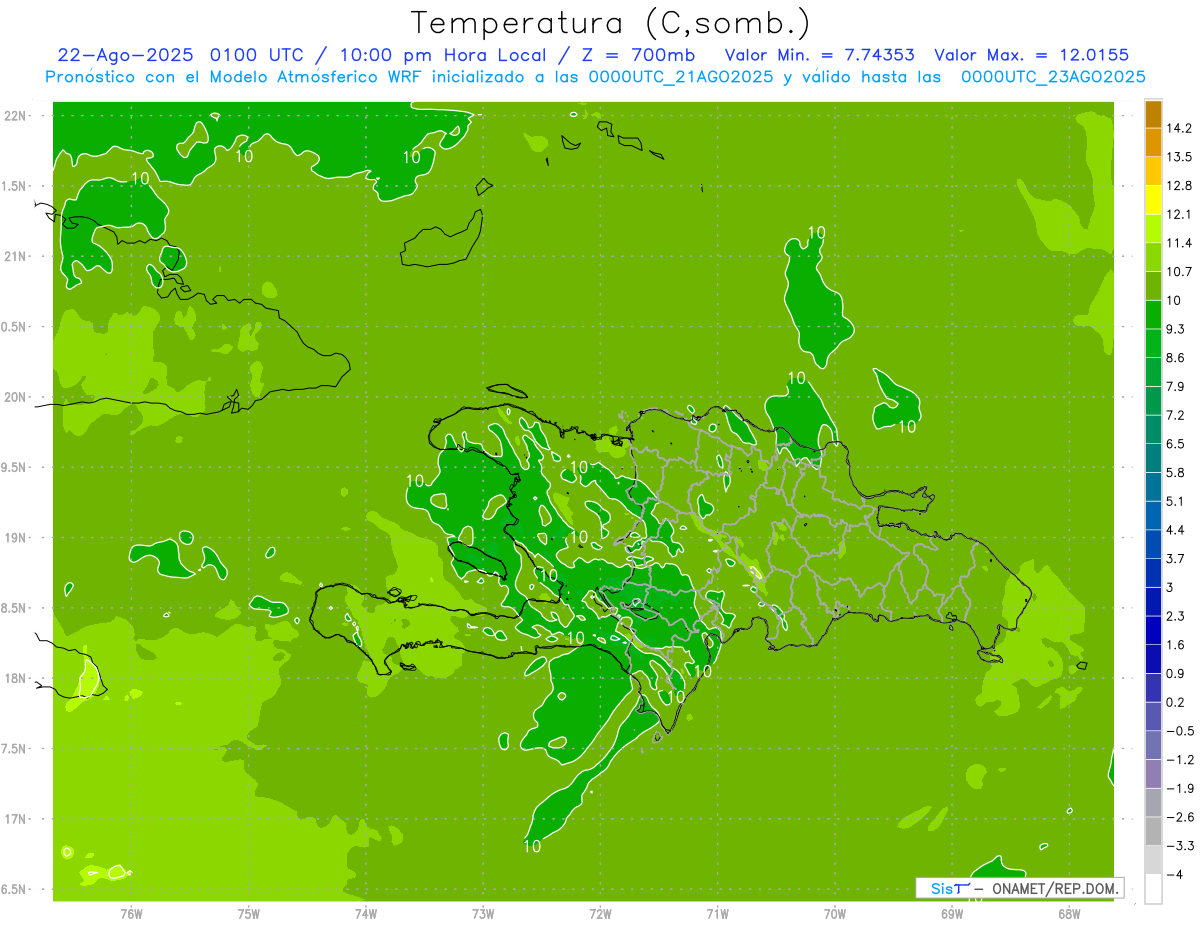Screen dimensions: 1200x927
Task: Click the longitude label "76W"
Action: coord(131,914)
